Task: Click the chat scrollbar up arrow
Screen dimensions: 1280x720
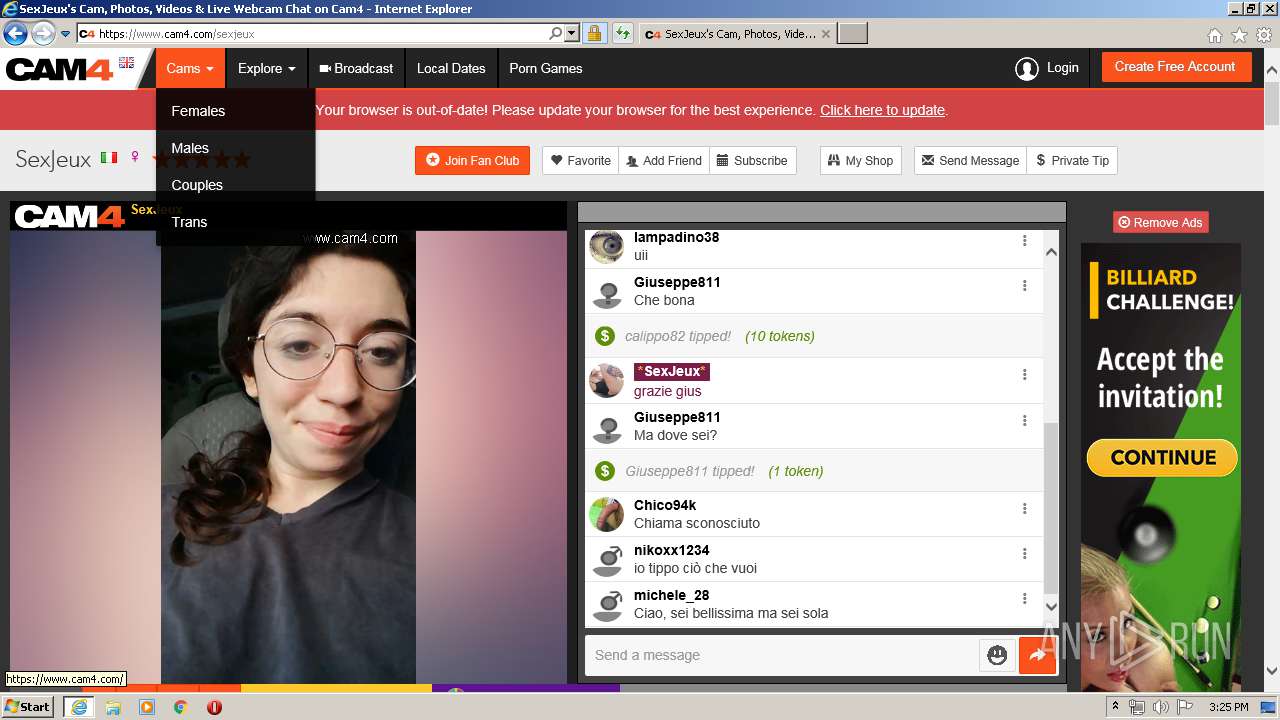Action: 1051,252
